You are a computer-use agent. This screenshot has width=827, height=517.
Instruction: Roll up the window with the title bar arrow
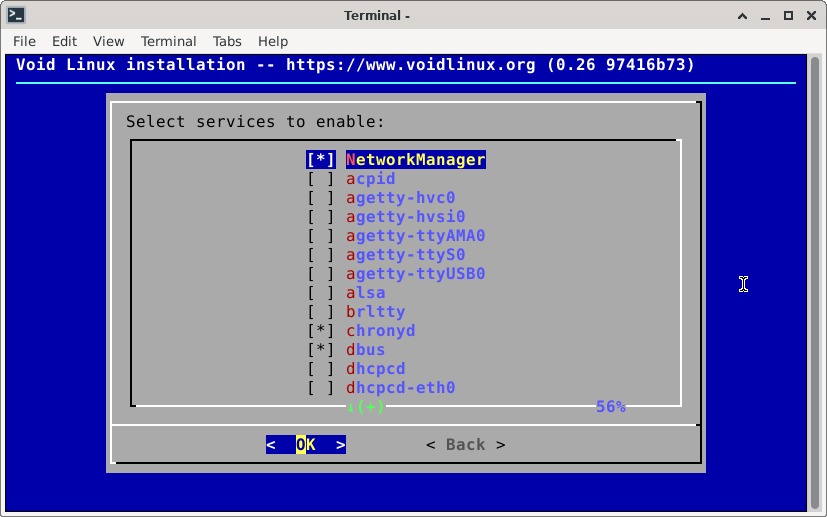pos(742,15)
